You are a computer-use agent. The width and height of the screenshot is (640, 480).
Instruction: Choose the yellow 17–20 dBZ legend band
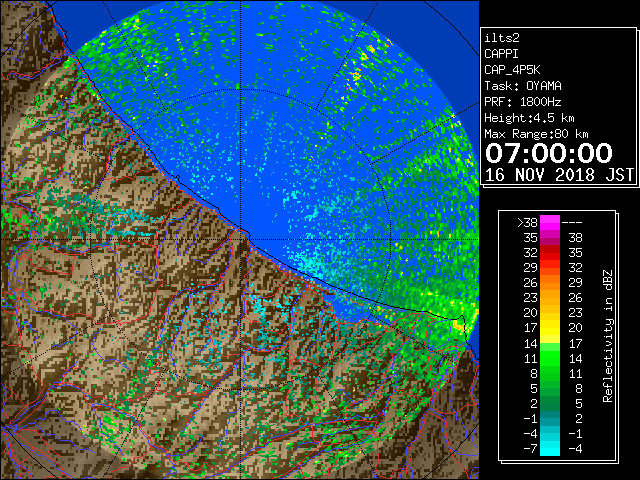click(550, 328)
